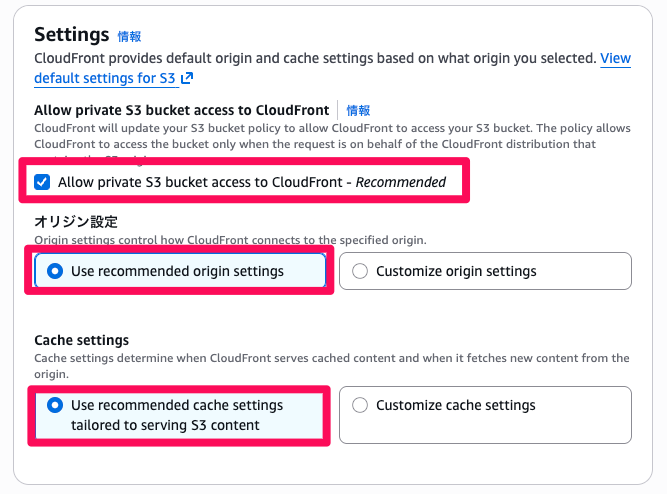667x494 pixels.
Task: Click 'tailored to serving S3 content' tile text
Action: tap(165, 425)
